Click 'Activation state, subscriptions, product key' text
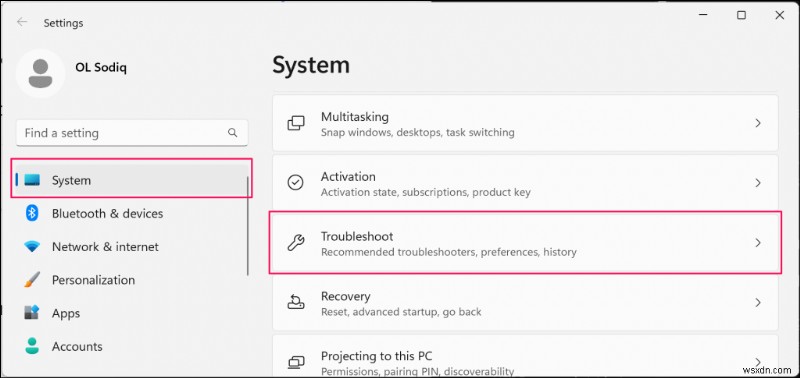Viewport: 800px width, 378px height. (x=426, y=192)
